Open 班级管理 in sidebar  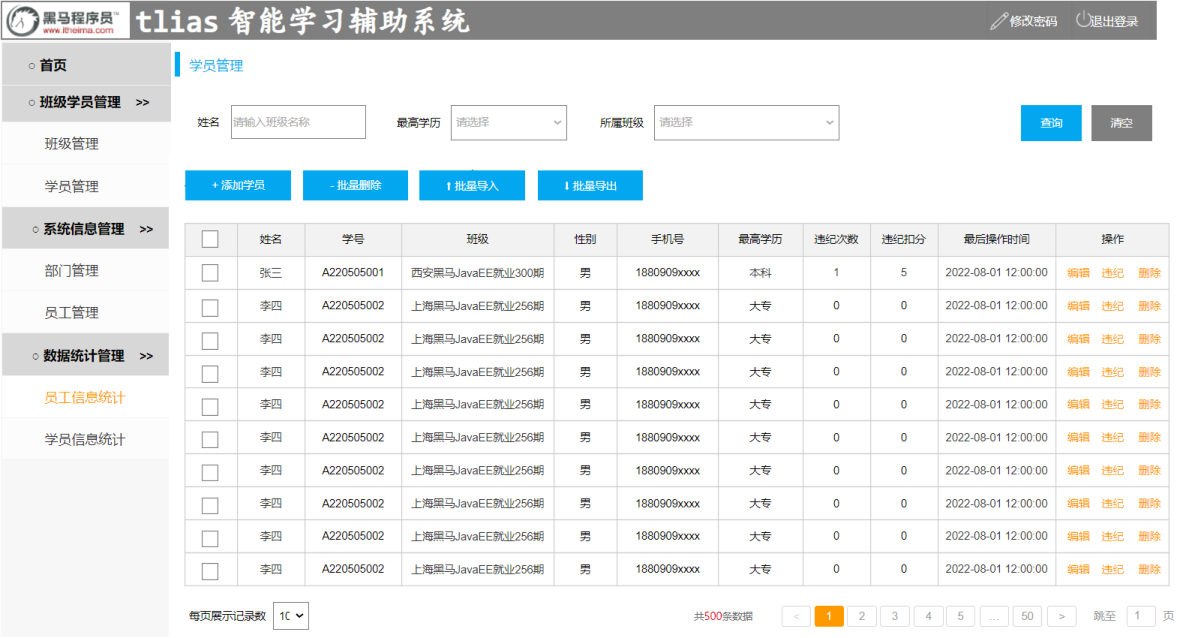click(x=71, y=144)
